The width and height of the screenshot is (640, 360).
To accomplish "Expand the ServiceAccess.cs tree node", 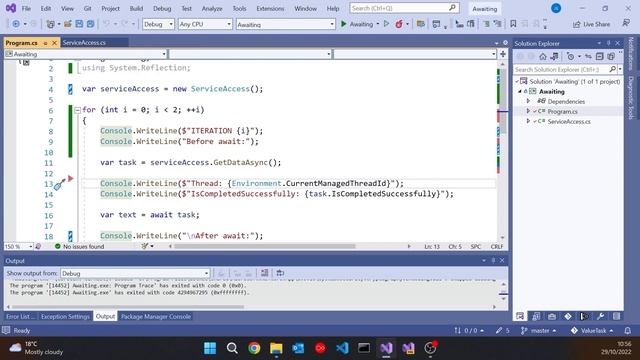I will pos(529,121).
